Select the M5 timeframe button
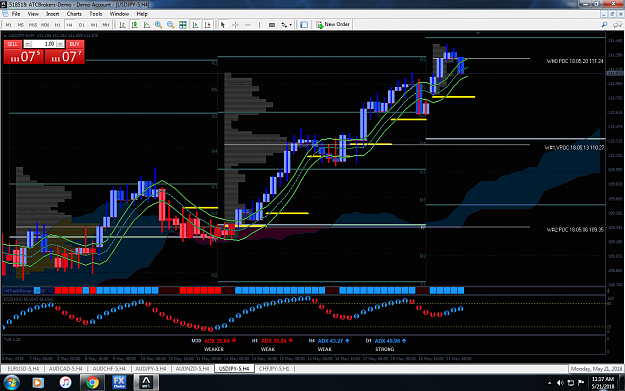 (20, 25)
